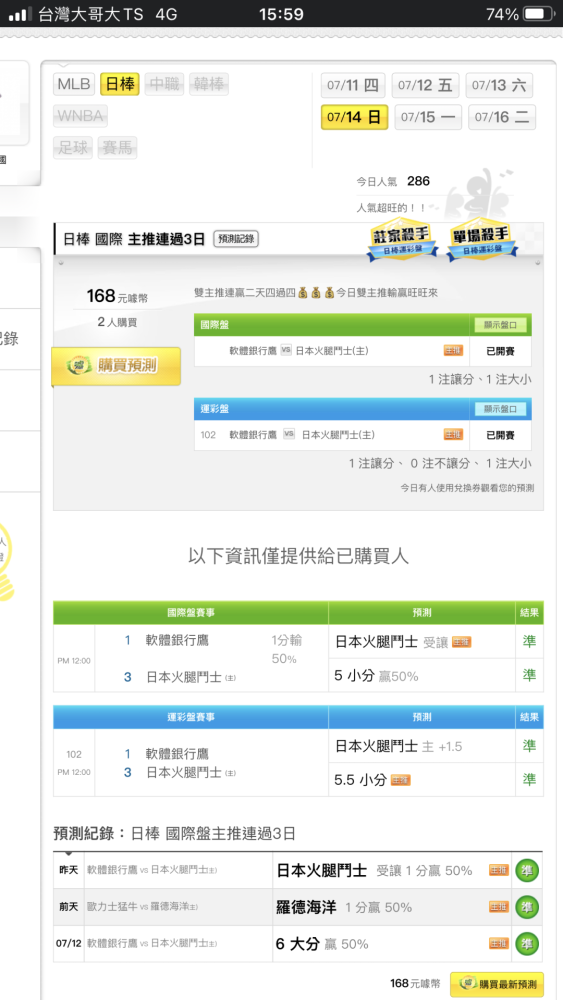
Task: Click 羅德海洋 prediction text
Action: pyautogui.click(x=306, y=907)
